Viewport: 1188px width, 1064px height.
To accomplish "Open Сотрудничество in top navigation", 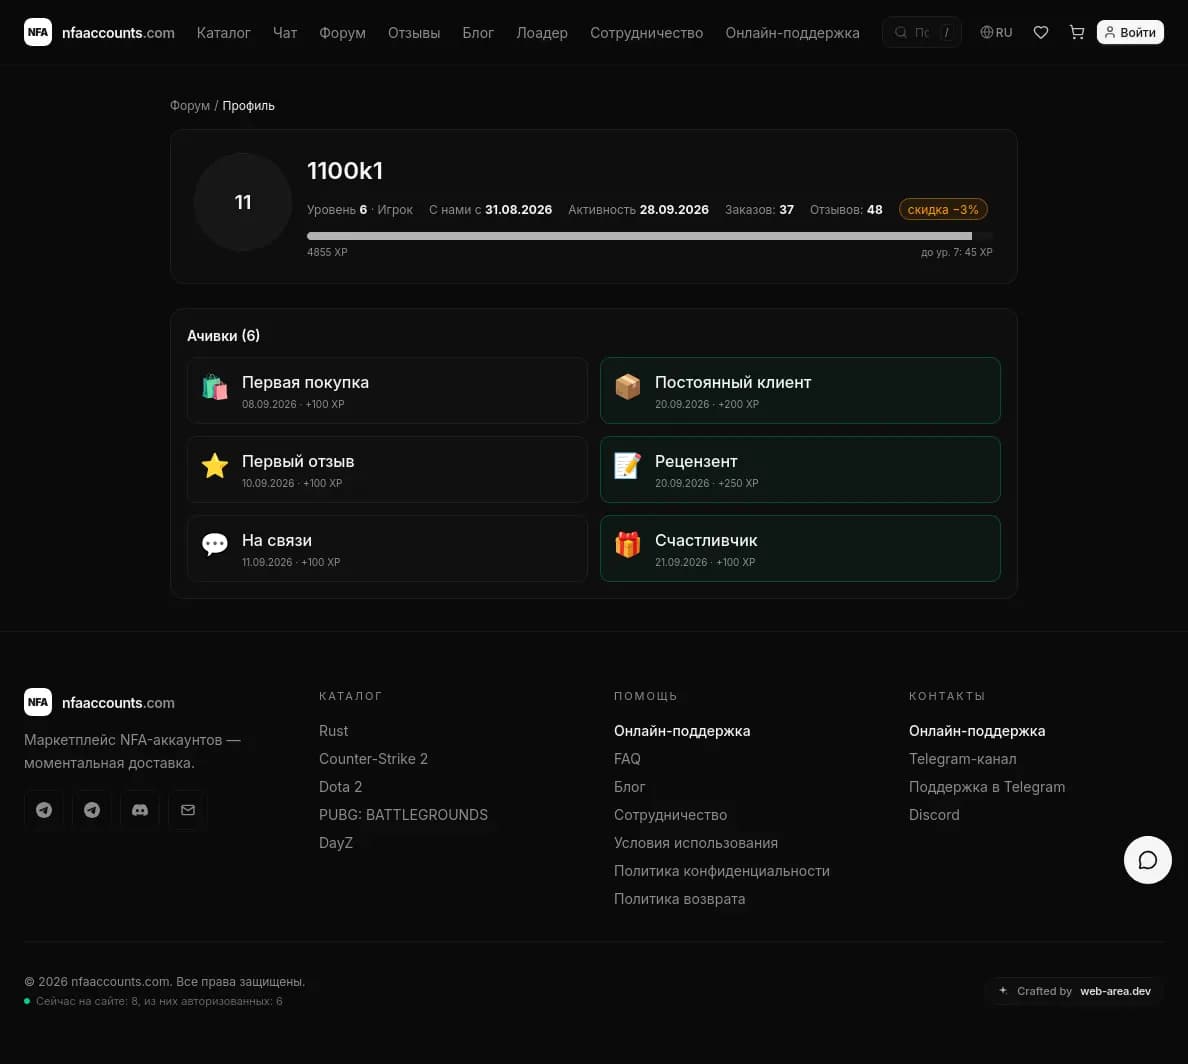I will (x=646, y=33).
